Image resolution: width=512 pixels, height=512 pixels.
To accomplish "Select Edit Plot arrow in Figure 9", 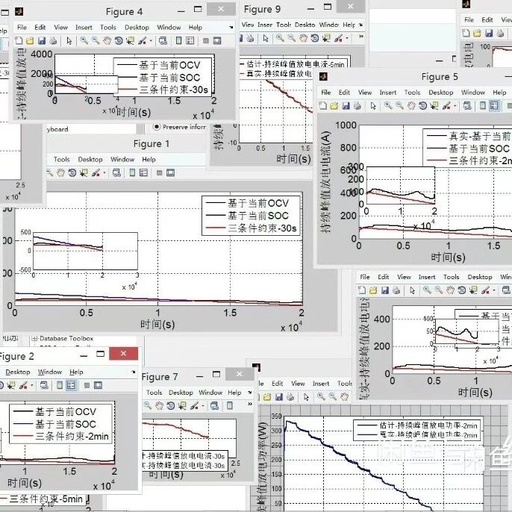I will click(x=265, y=38).
